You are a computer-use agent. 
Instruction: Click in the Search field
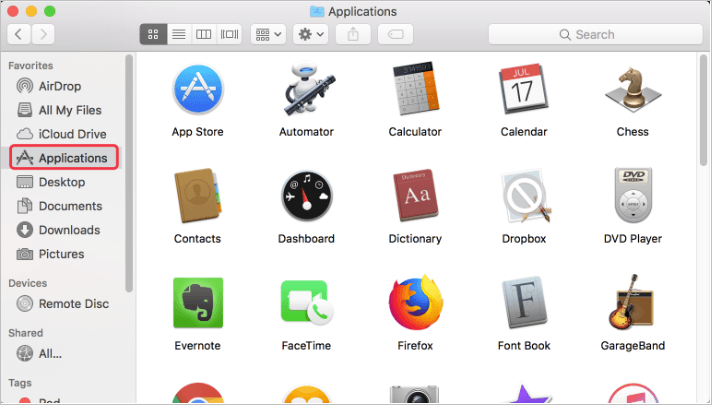(x=595, y=34)
